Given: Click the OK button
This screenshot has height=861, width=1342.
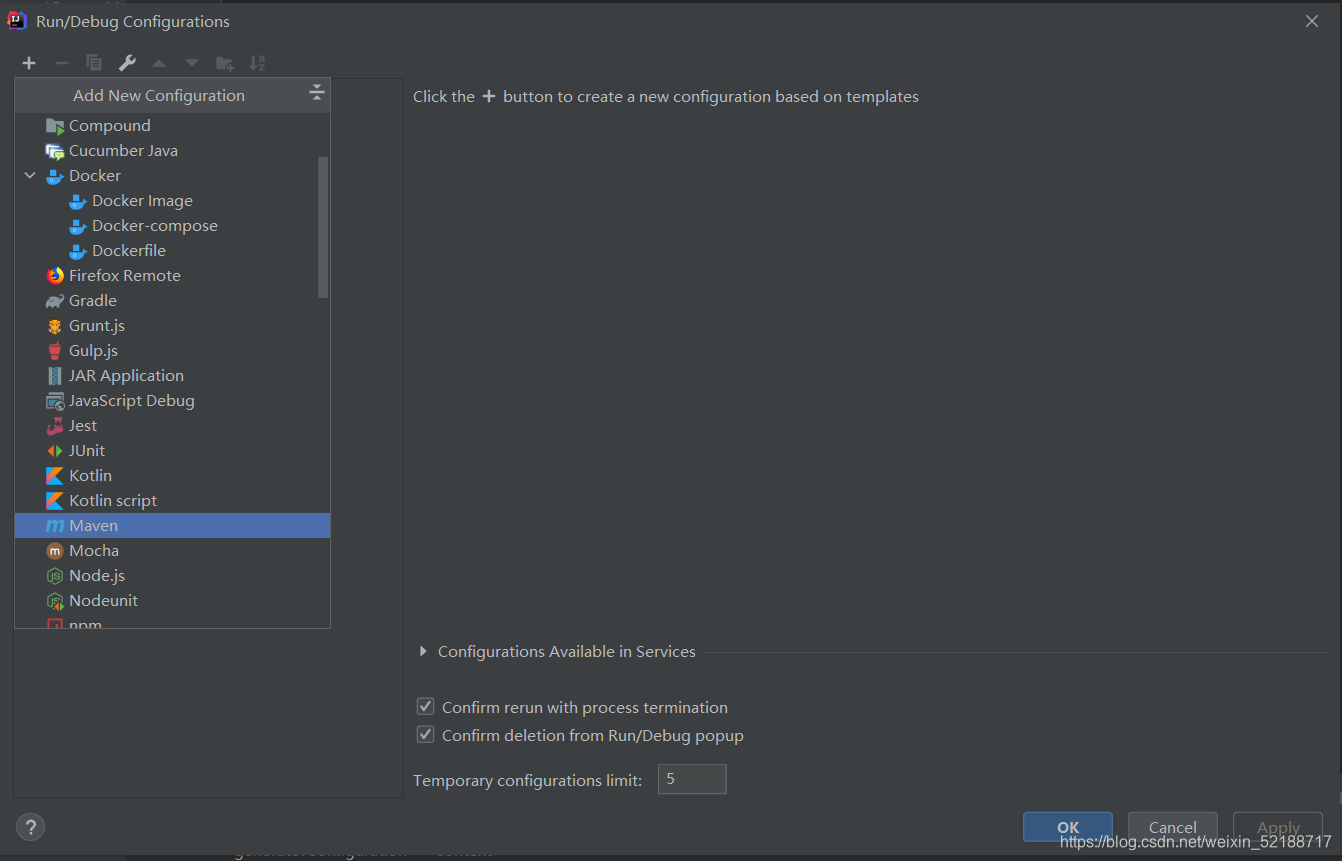Looking at the screenshot, I should tap(1068, 827).
